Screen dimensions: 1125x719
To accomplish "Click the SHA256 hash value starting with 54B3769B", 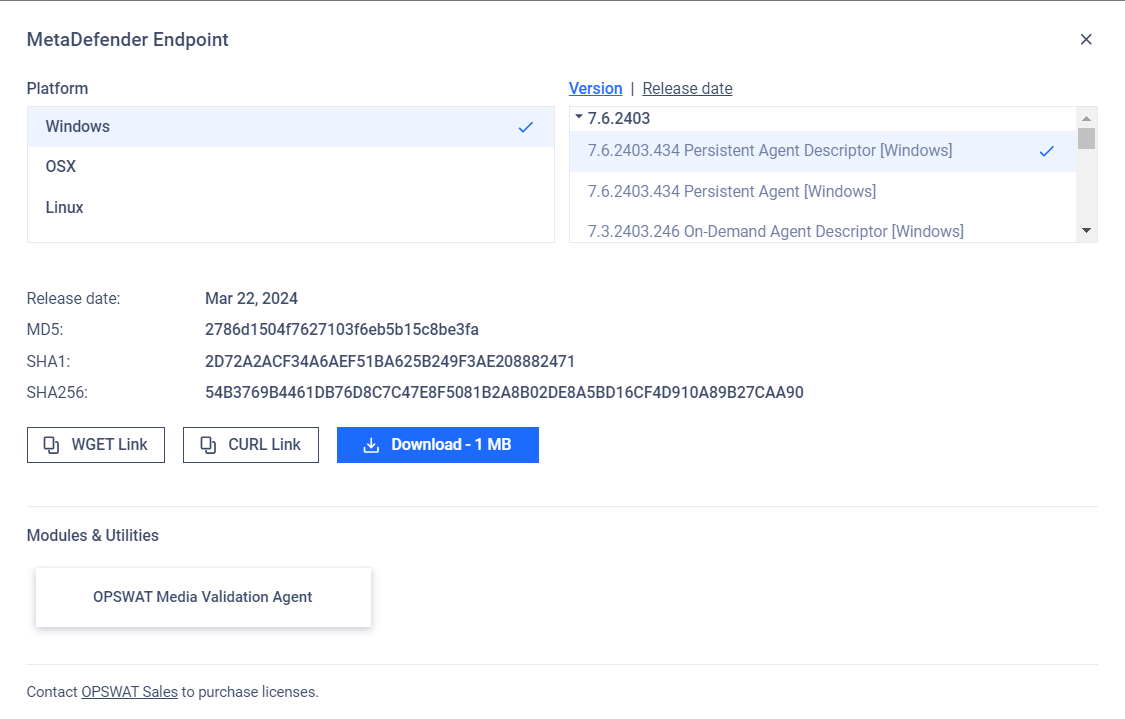I will (504, 393).
